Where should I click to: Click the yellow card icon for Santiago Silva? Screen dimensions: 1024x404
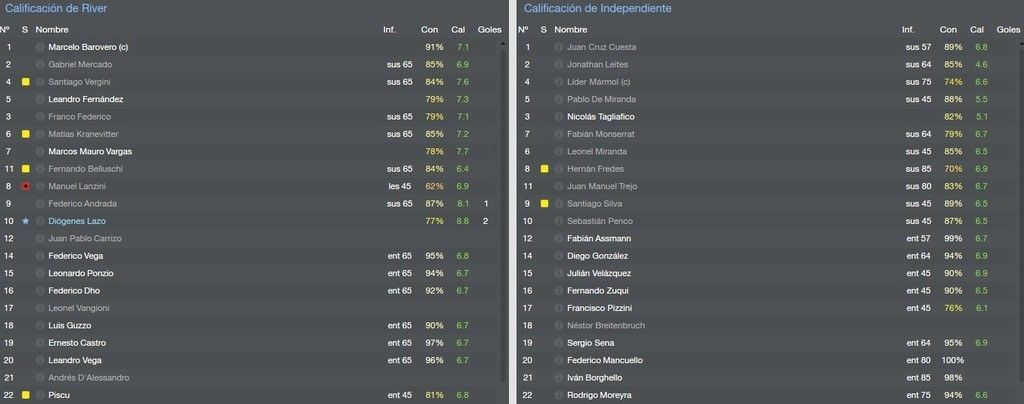pos(544,204)
